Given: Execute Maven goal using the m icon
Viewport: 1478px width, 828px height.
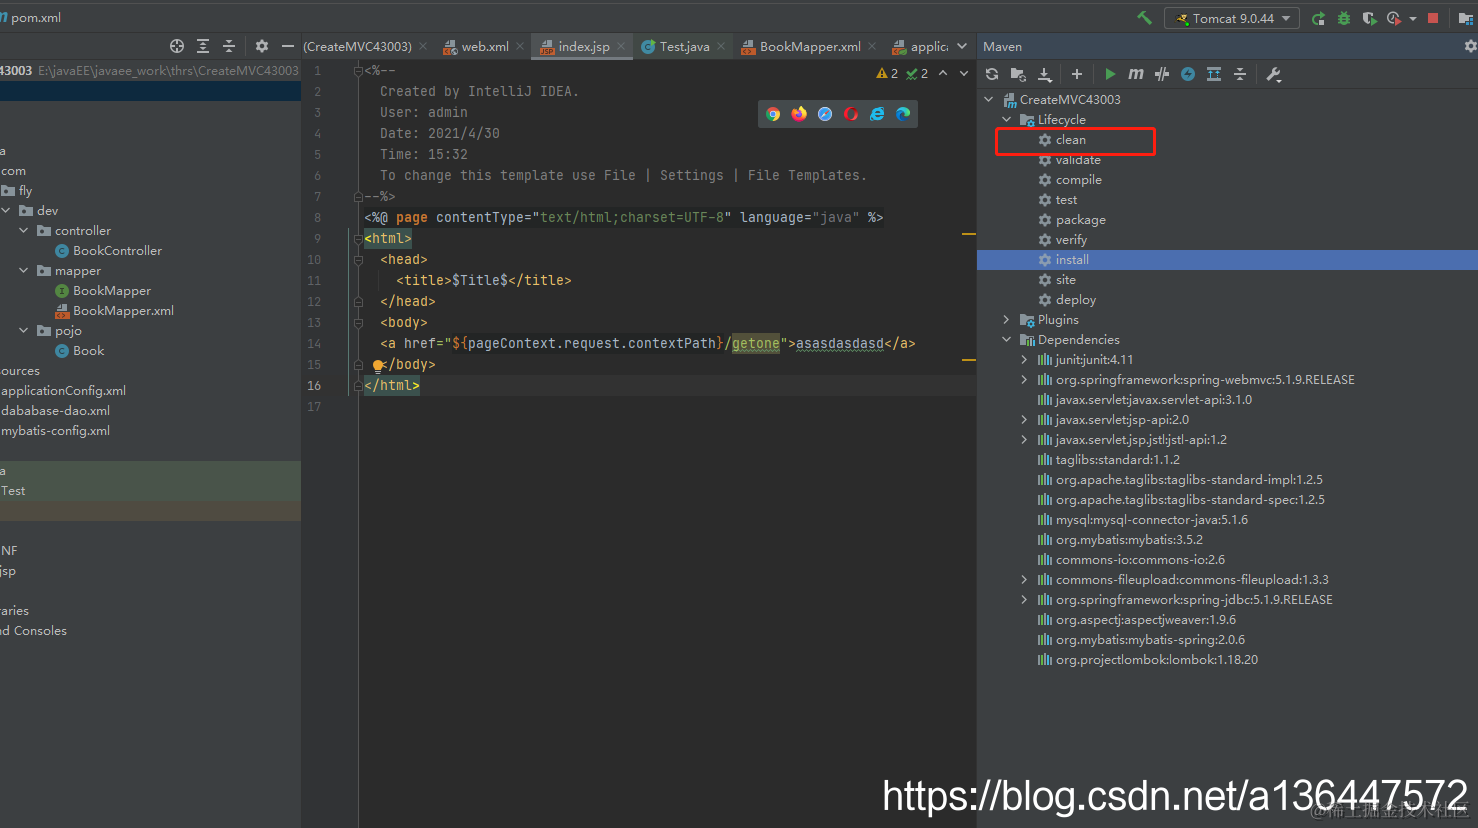Looking at the screenshot, I should [x=1136, y=74].
